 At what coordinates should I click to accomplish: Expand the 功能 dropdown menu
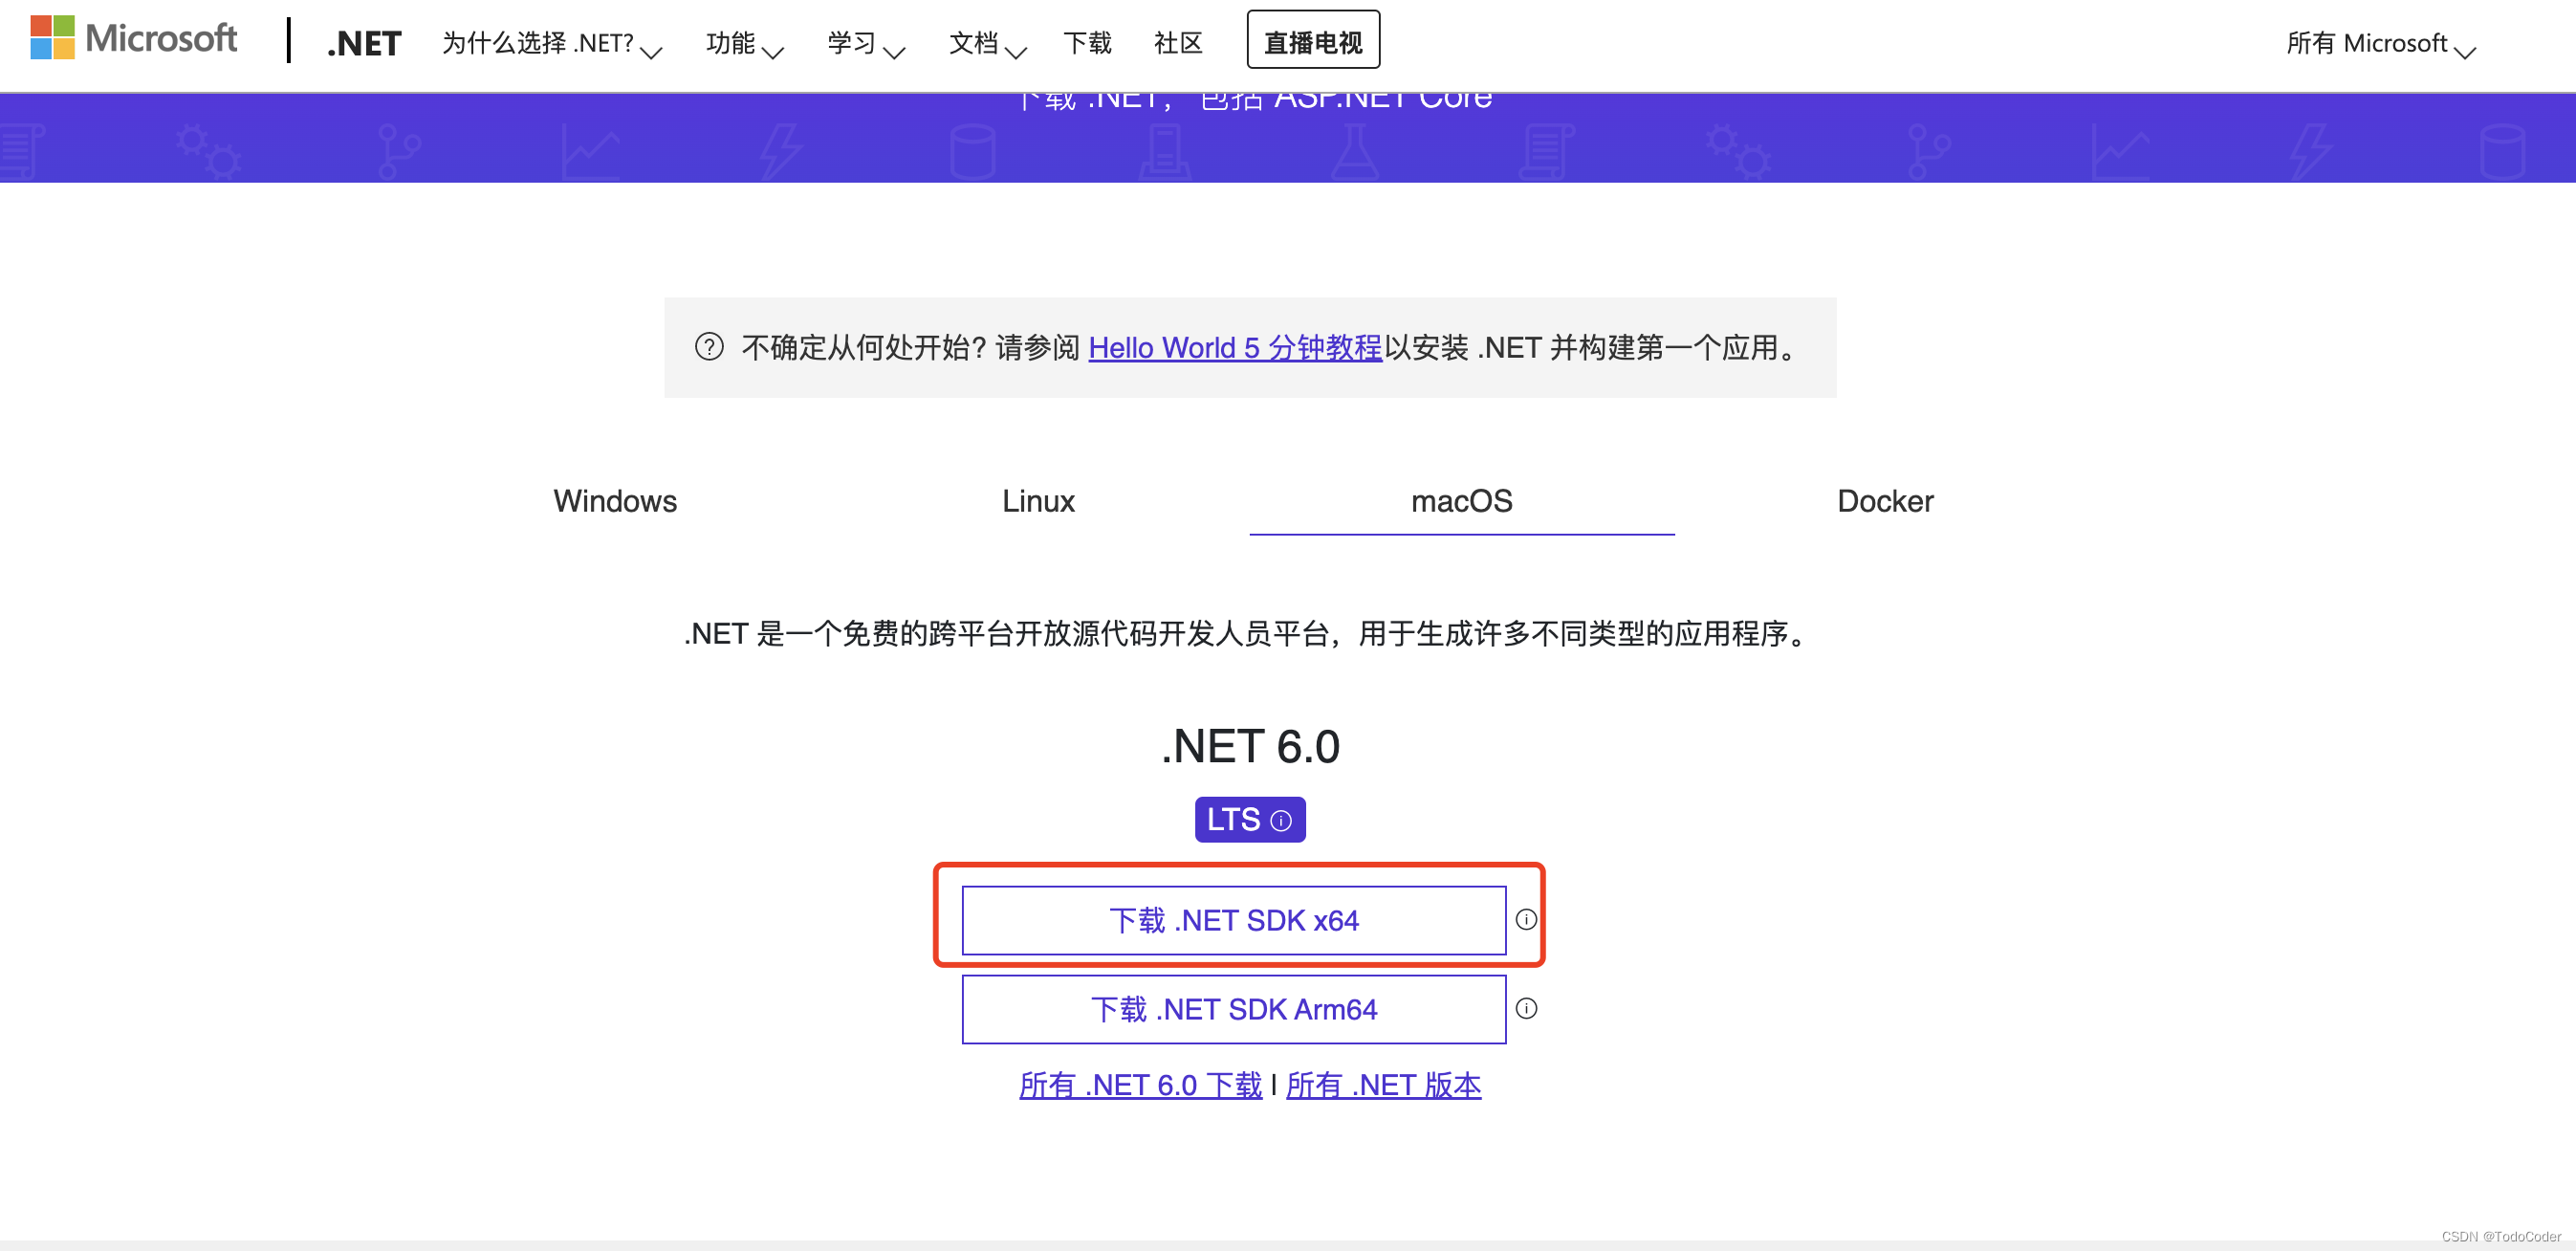point(745,43)
